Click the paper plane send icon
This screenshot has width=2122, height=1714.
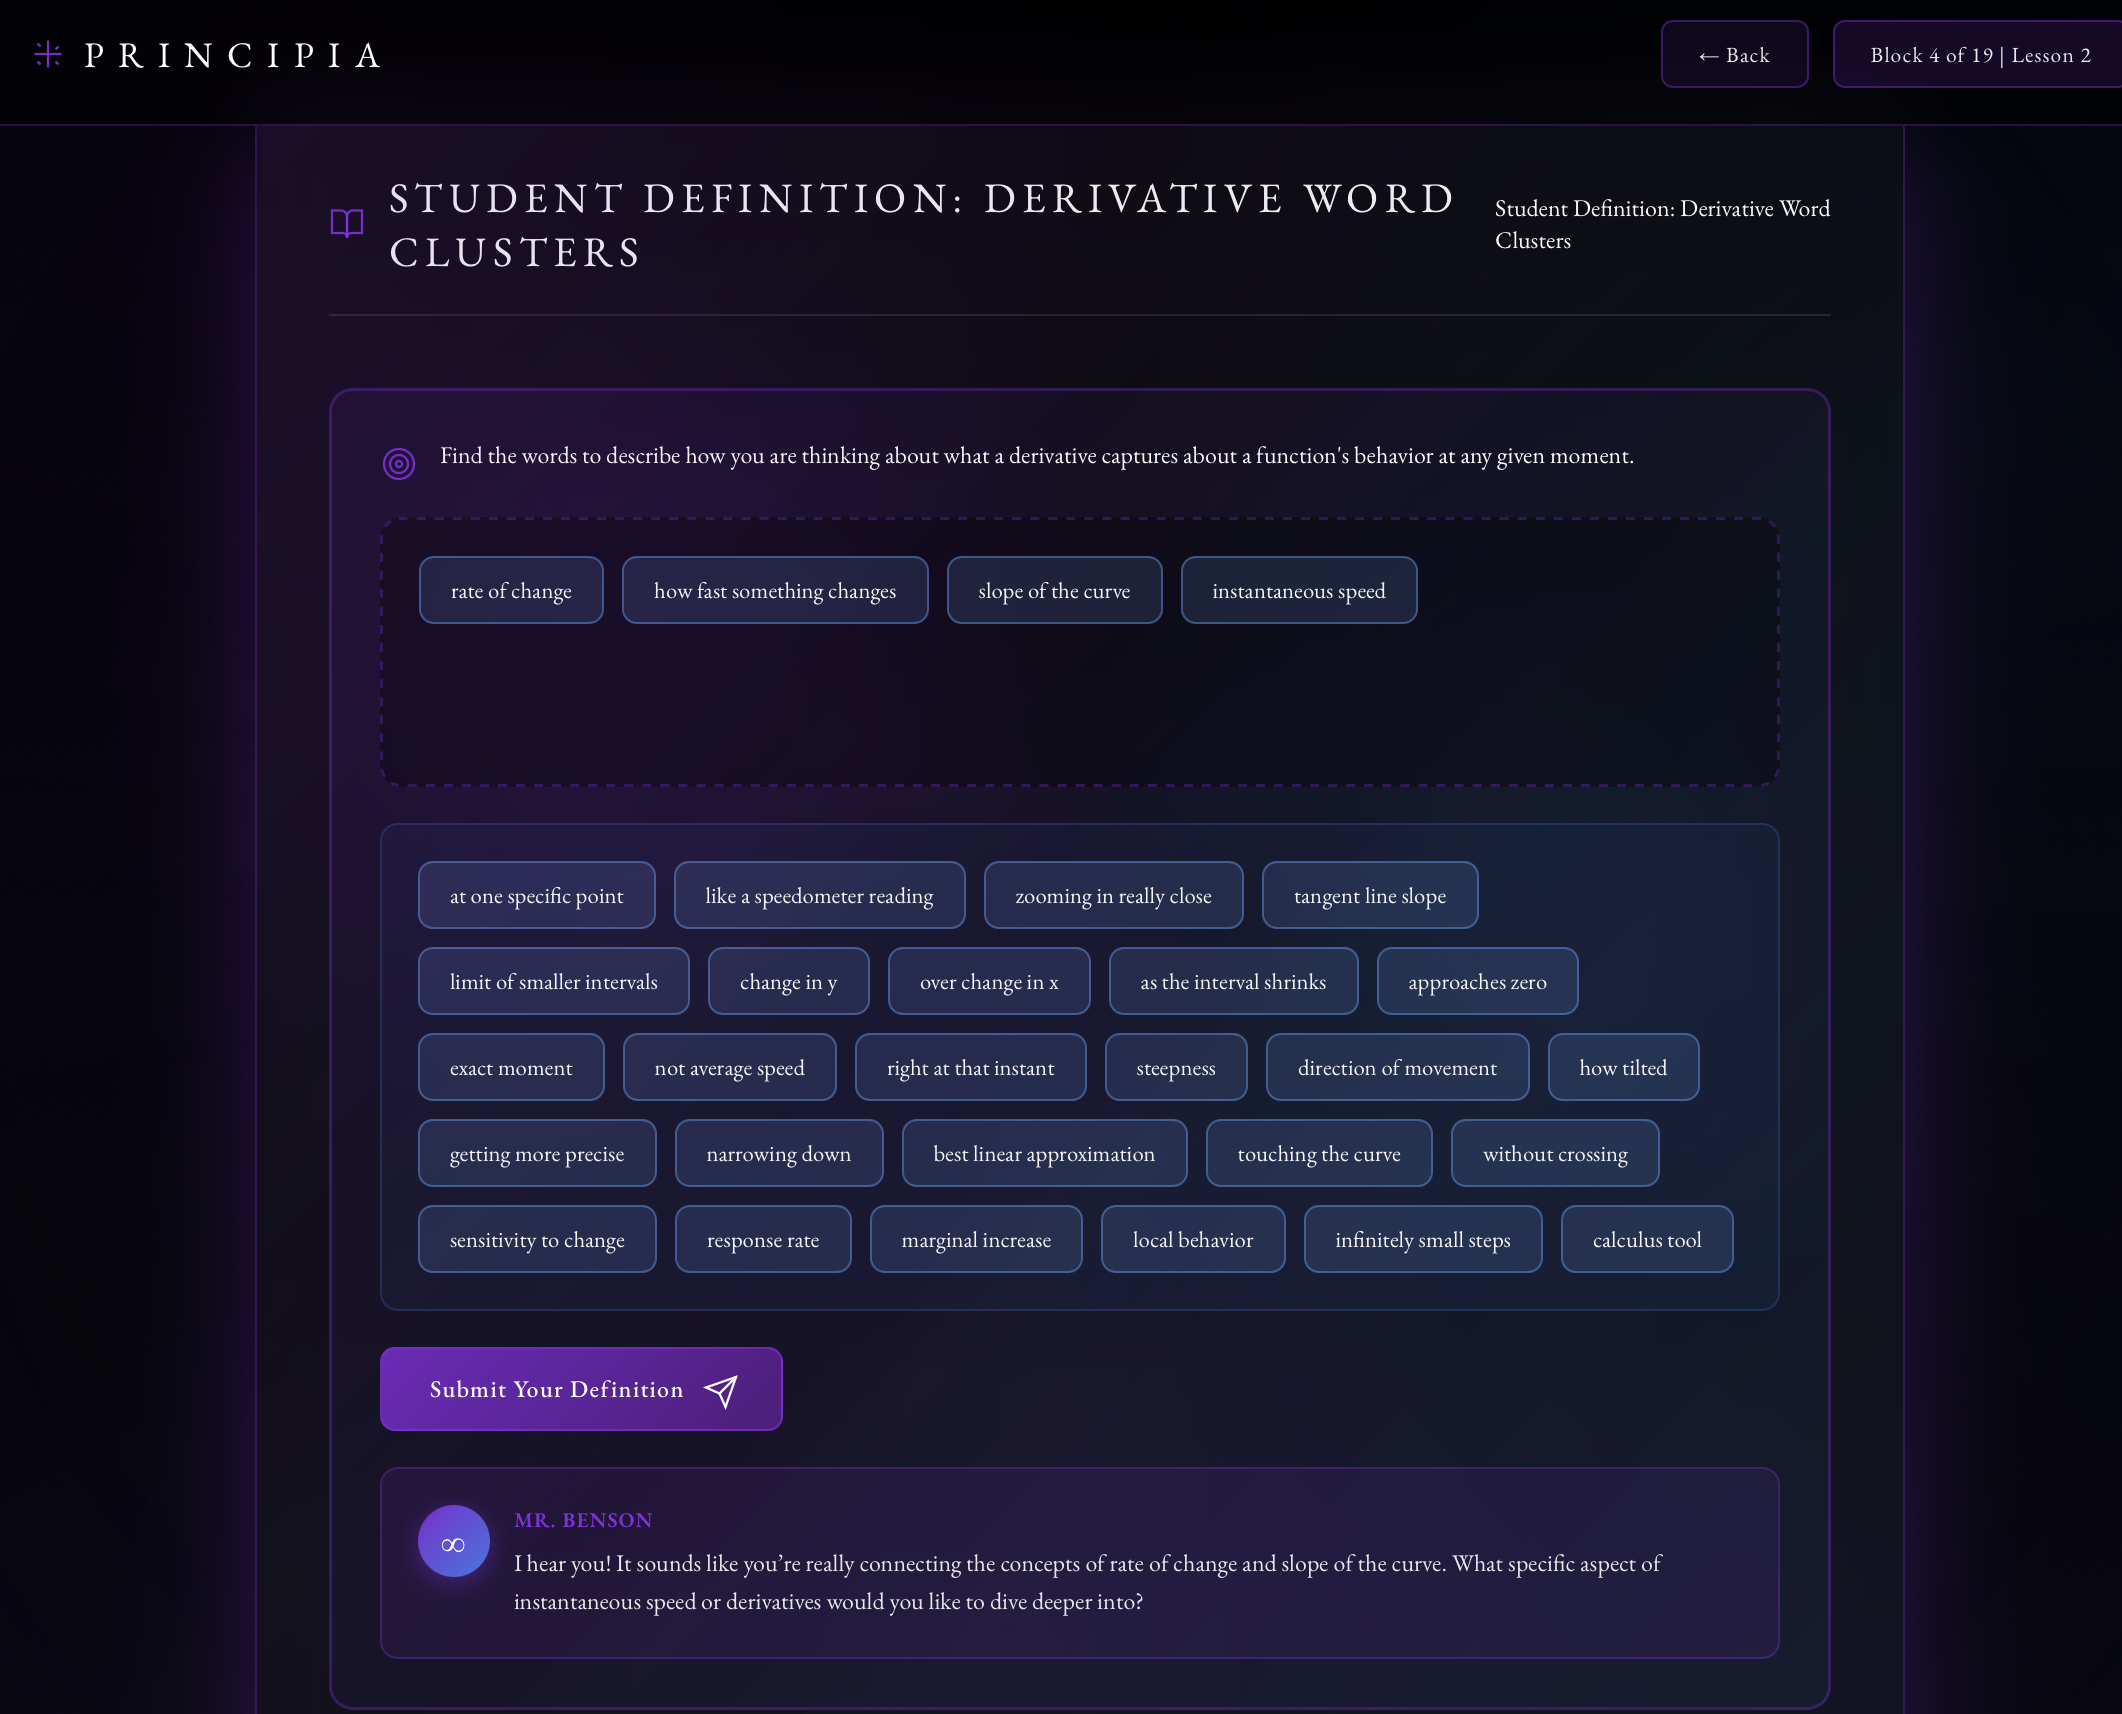click(x=720, y=1390)
